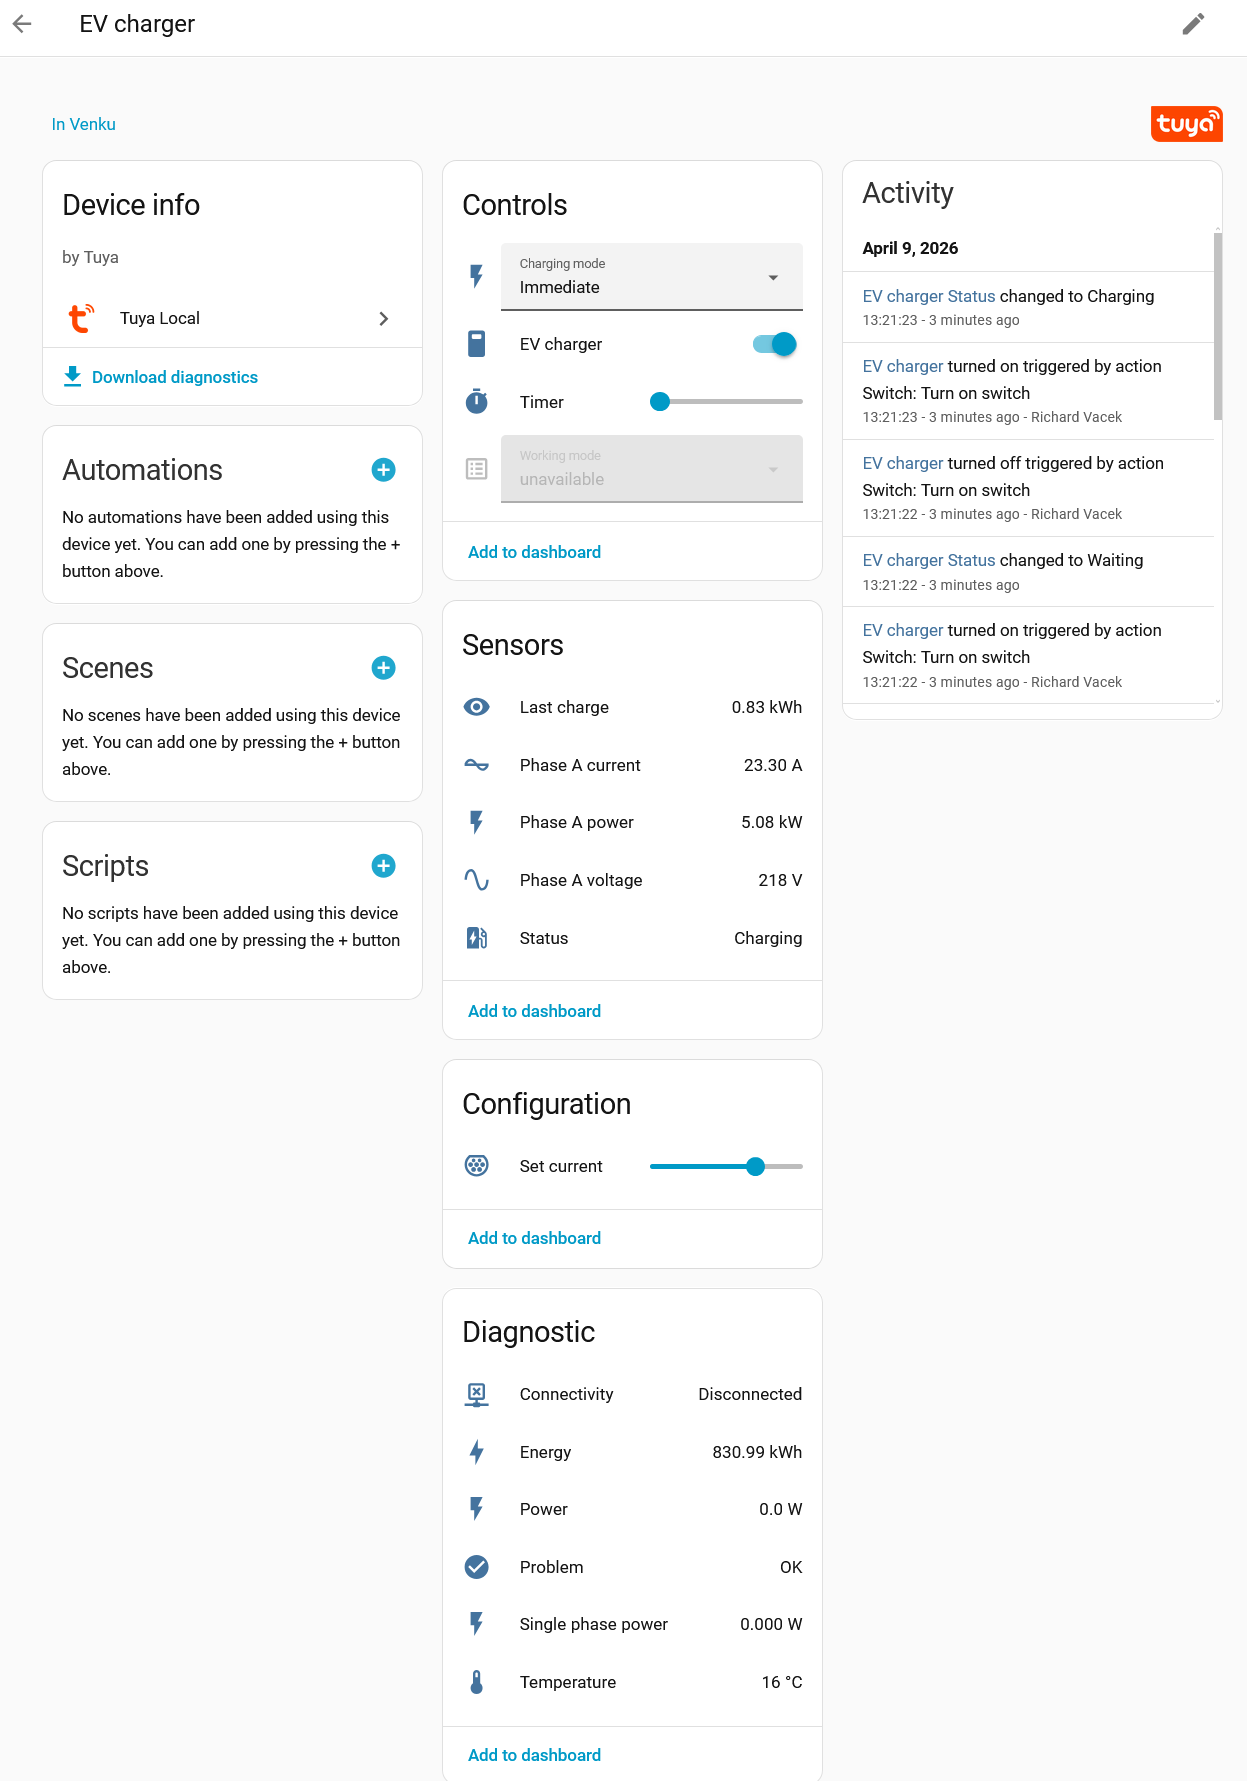Click the Tuya brand logo

click(1186, 124)
